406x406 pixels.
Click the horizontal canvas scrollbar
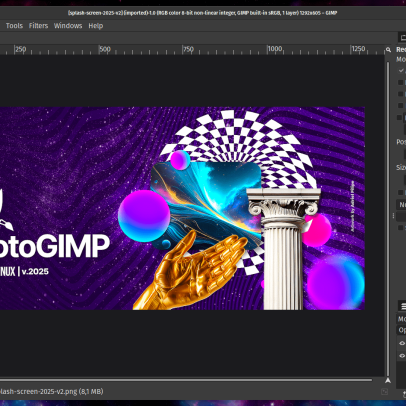pos(186,380)
